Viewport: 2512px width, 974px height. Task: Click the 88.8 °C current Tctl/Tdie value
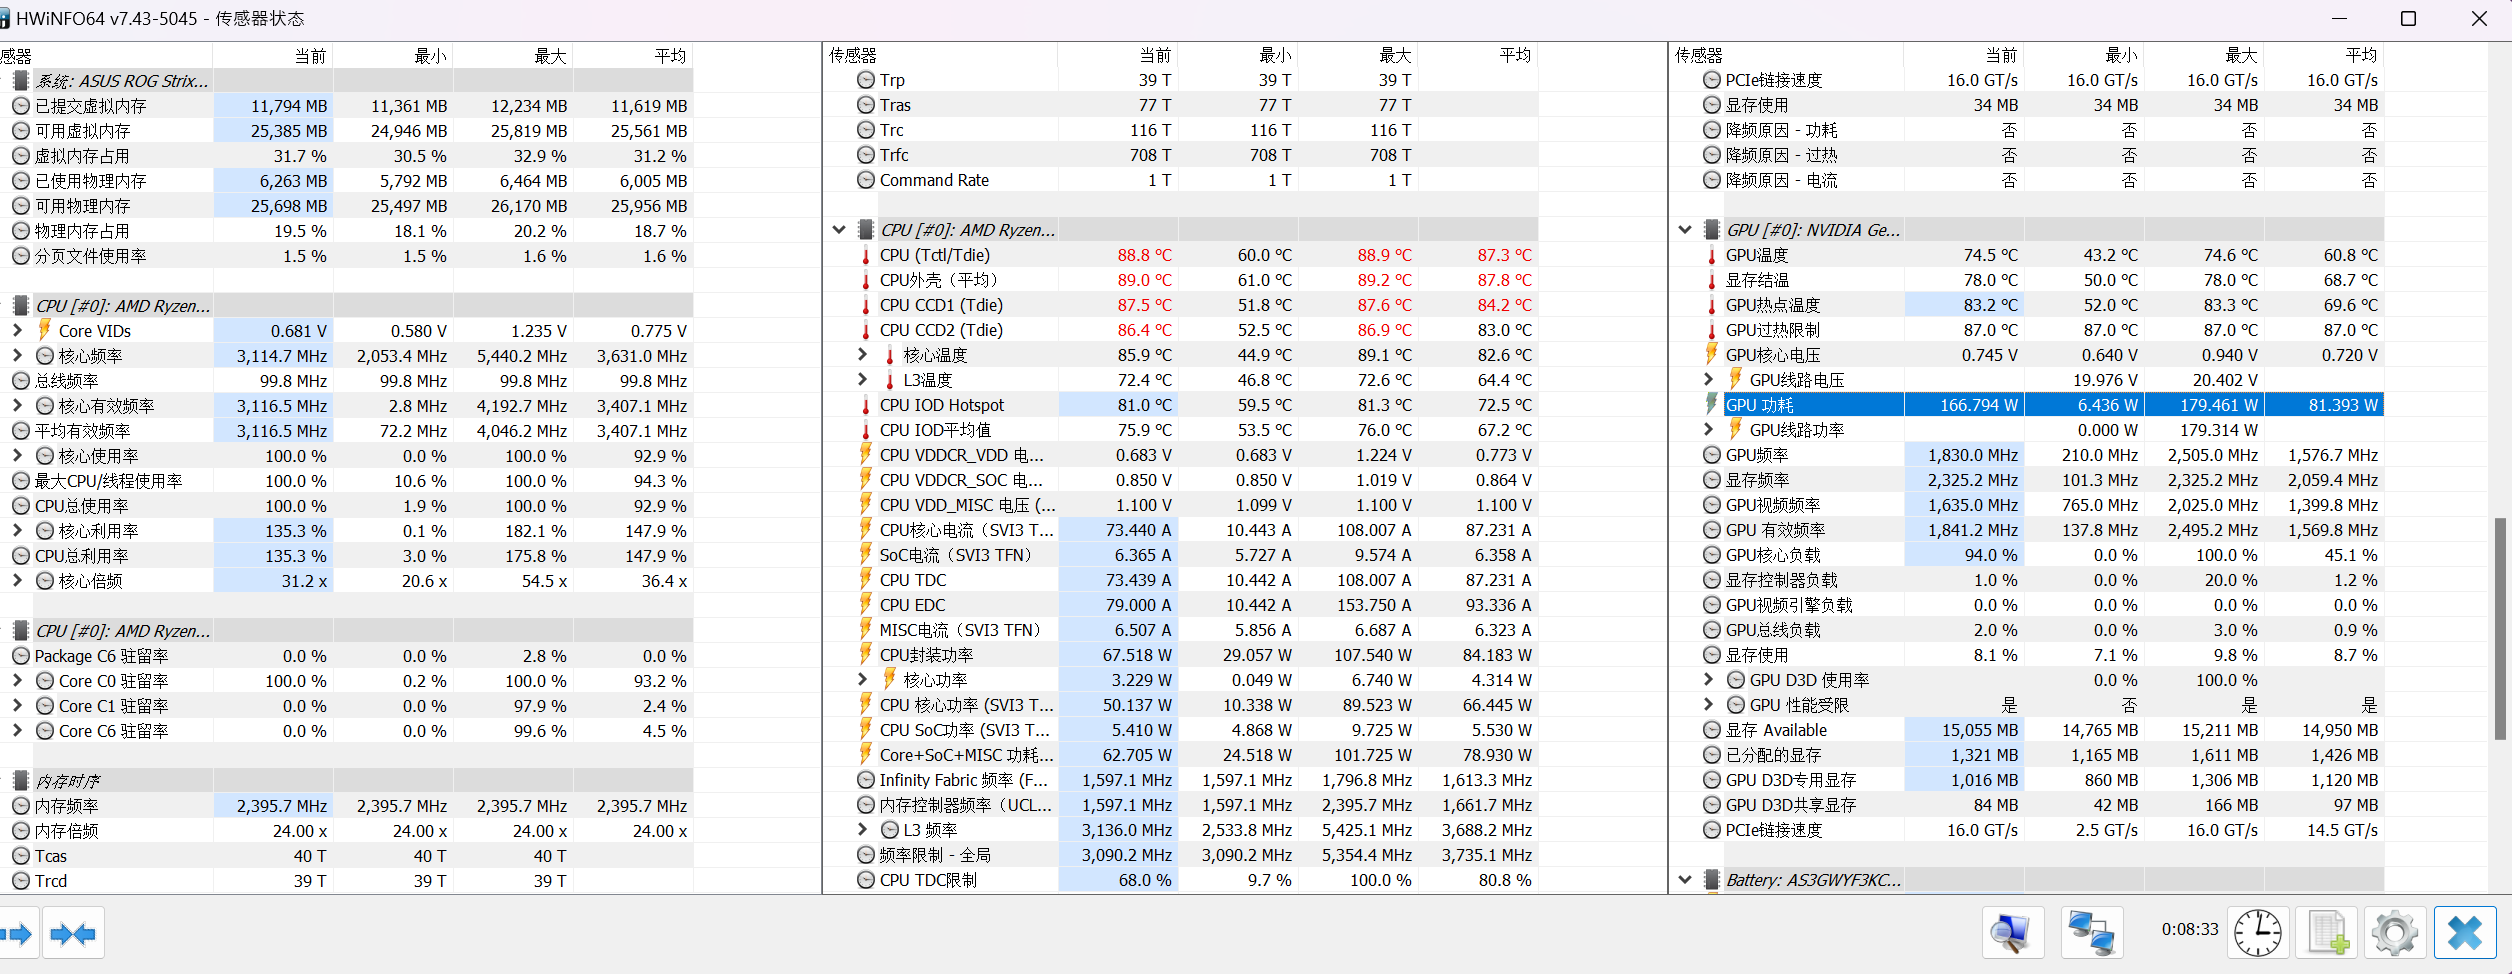pyautogui.click(x=1144, y=255)
